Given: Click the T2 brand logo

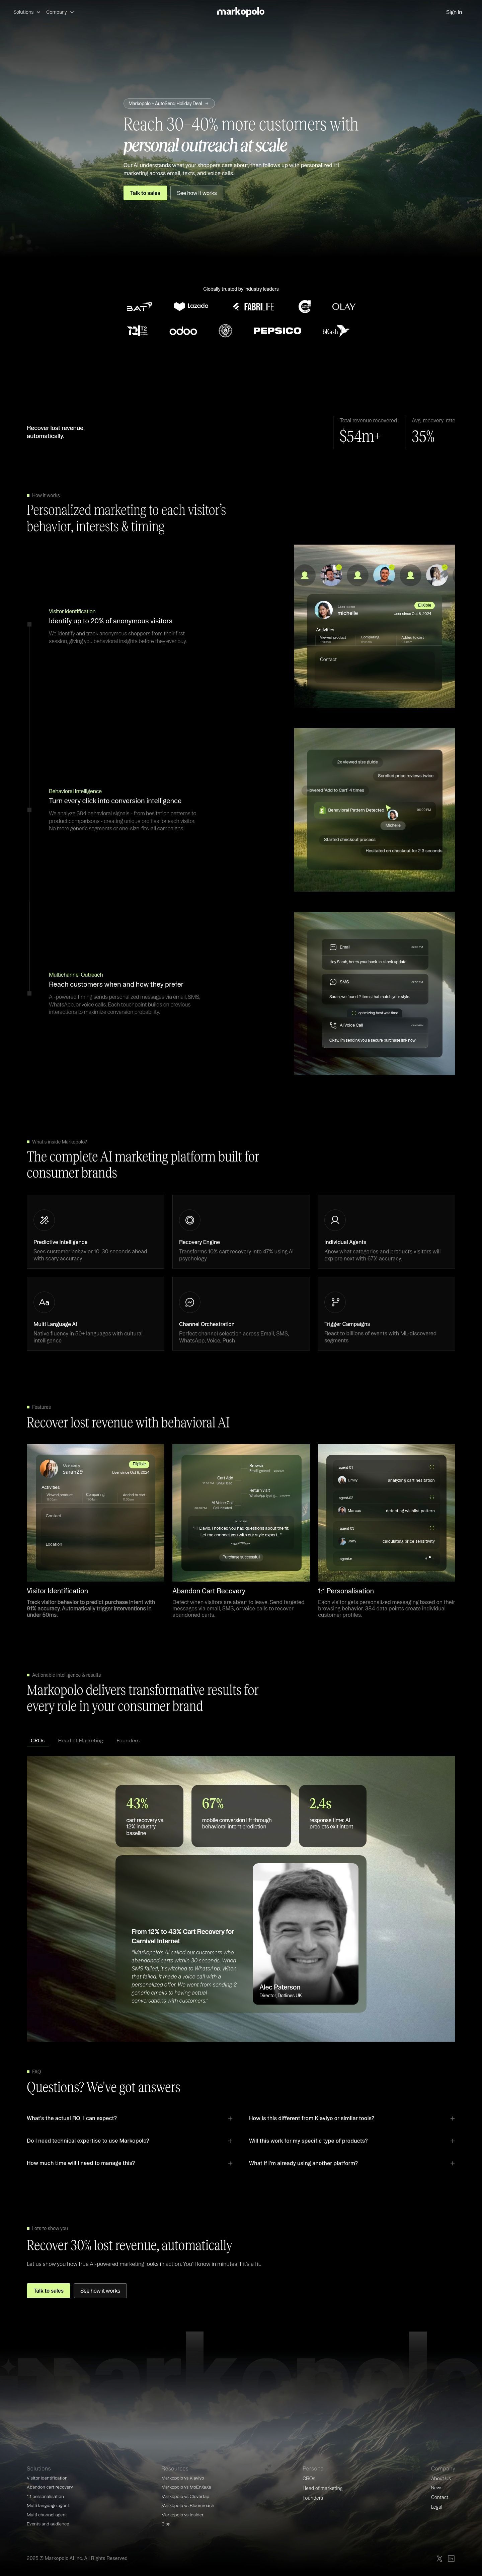Looking at the screenshot, I should point(138,331).
